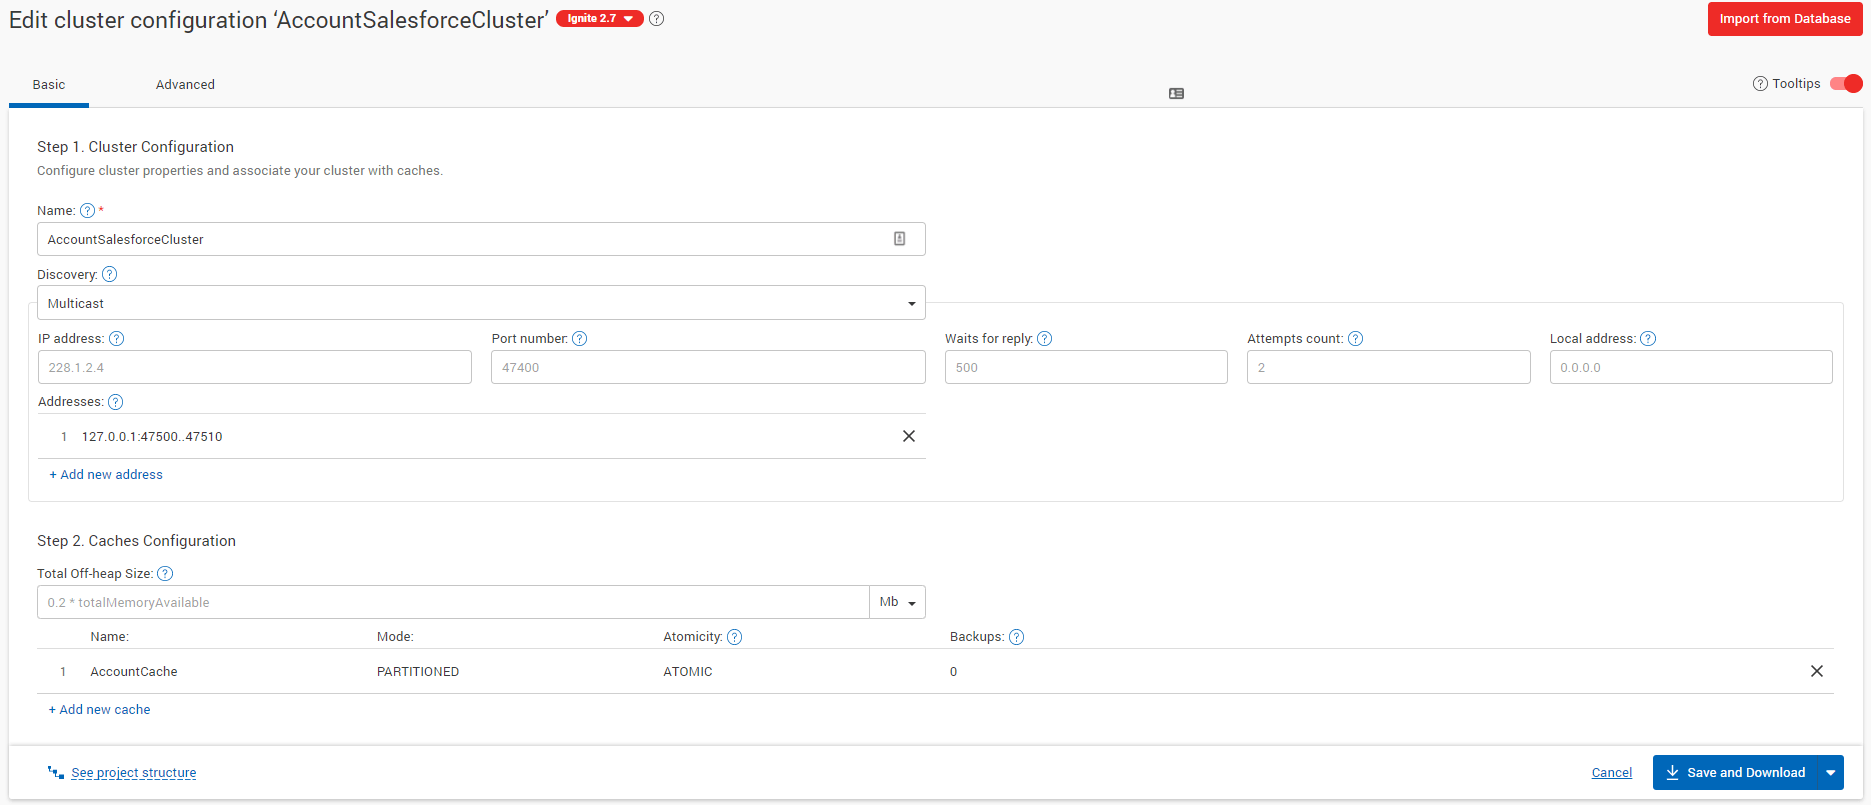This screenshot has width=1871, height=805.
Task: Click the See project structure link
Action: 133,773
